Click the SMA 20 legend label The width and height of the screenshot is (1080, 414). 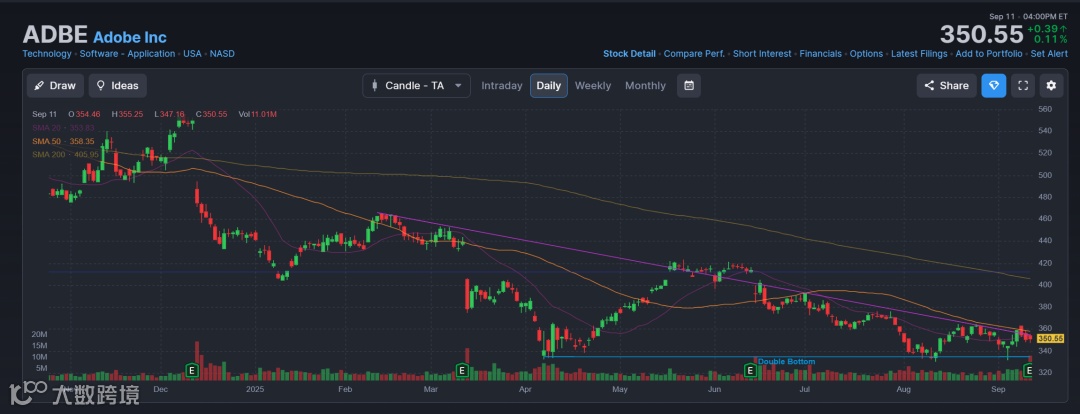(63, 128)
